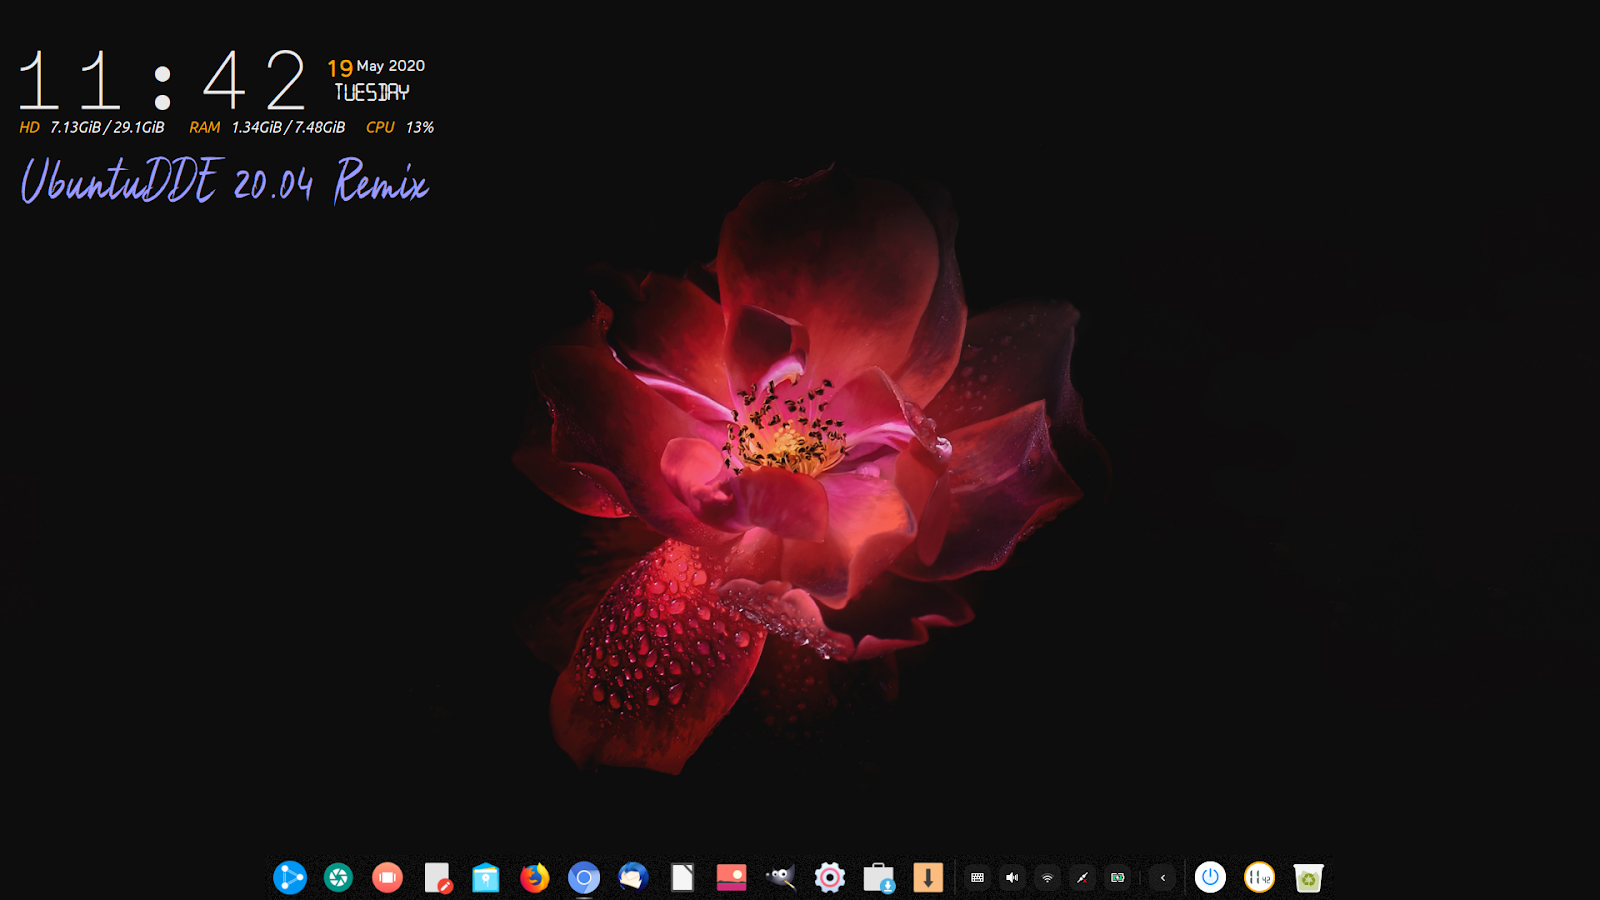Click the blue power button icon
The image size is (1600, 900).
[x=1210, y=878]
